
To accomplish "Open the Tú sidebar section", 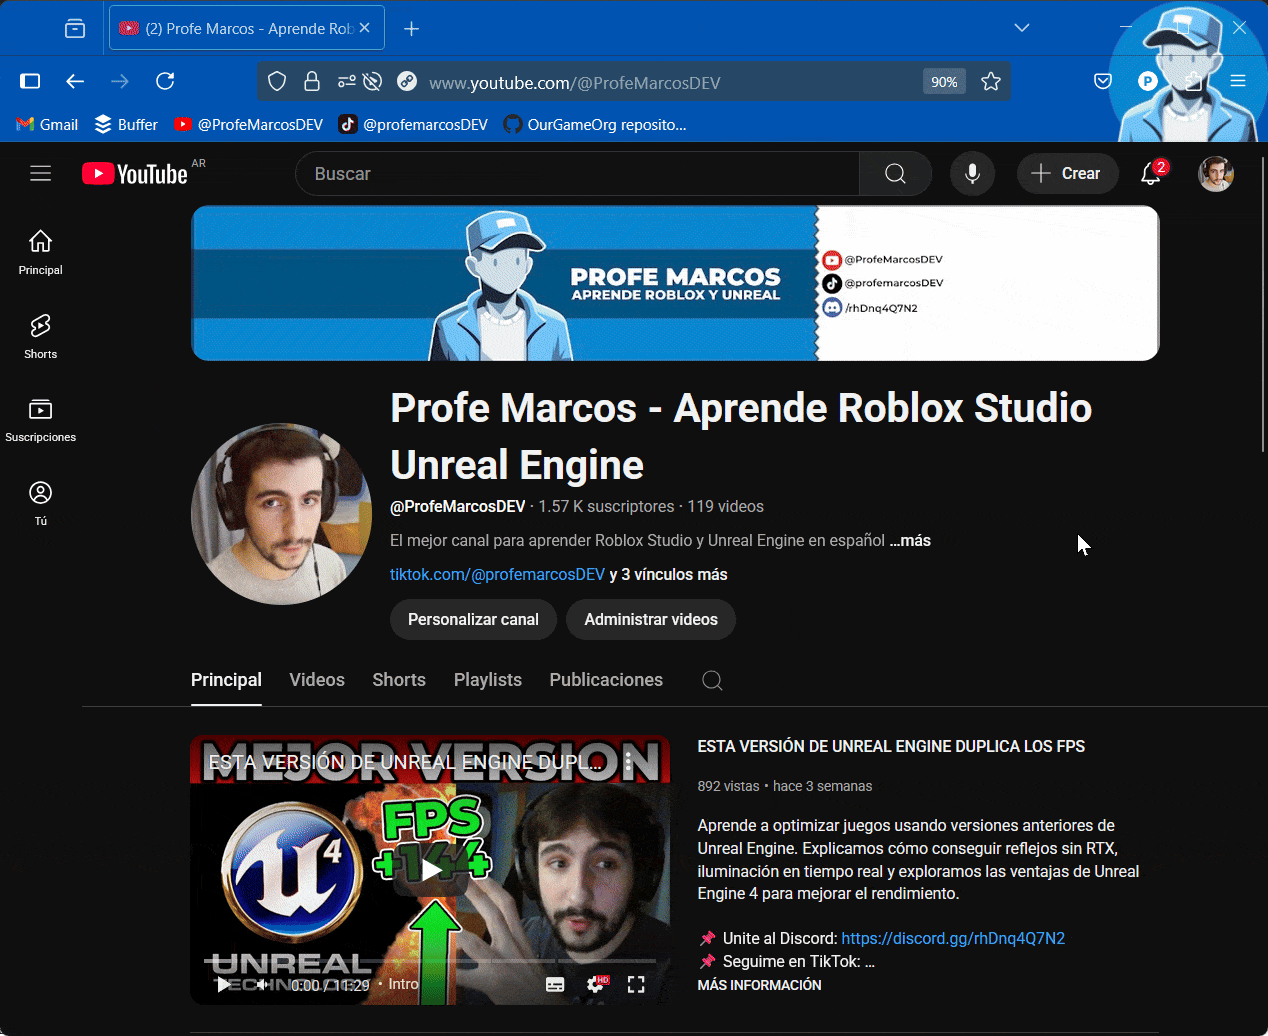I will tap(40, 503).
